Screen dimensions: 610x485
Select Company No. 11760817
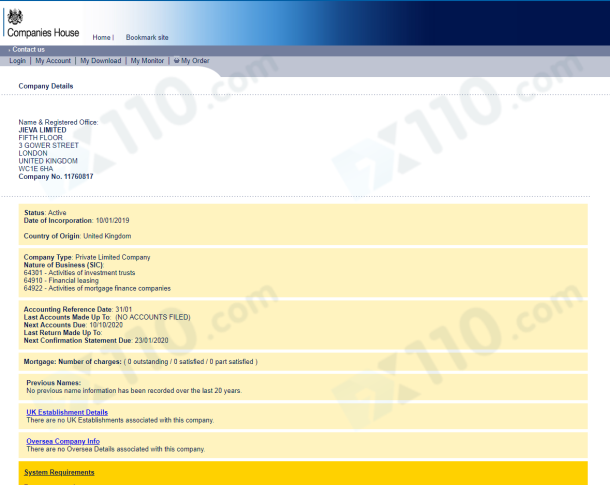point(56,177)
